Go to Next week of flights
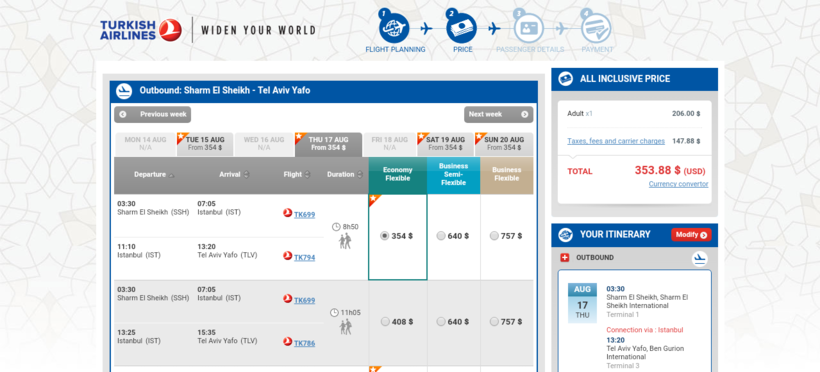 tap(498, 114)
